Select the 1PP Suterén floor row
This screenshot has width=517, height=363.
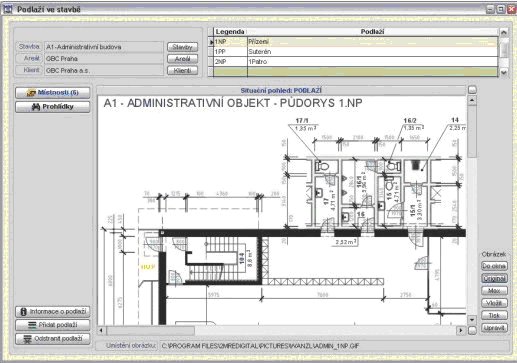click(x=356, y=52)
